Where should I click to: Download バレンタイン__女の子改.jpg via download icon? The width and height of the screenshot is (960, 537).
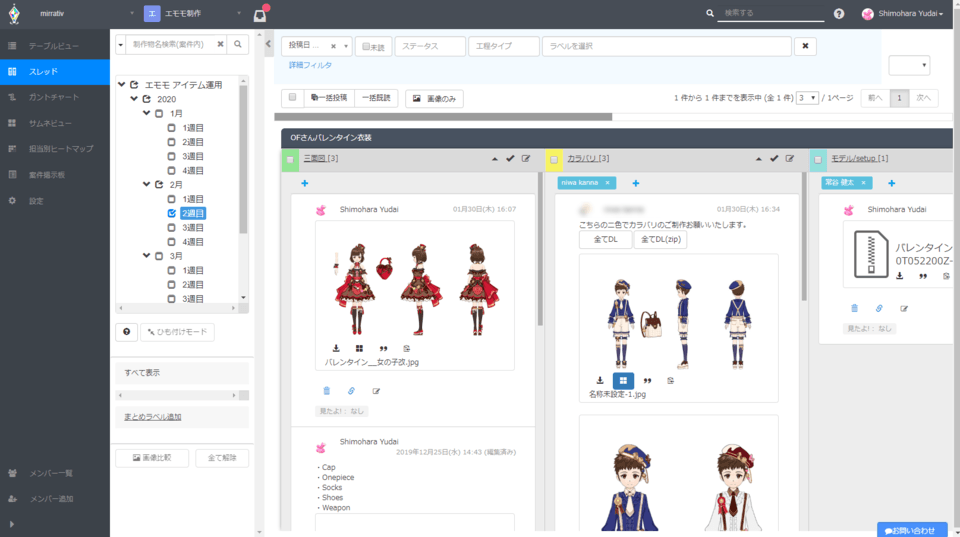tap(336, 348)
